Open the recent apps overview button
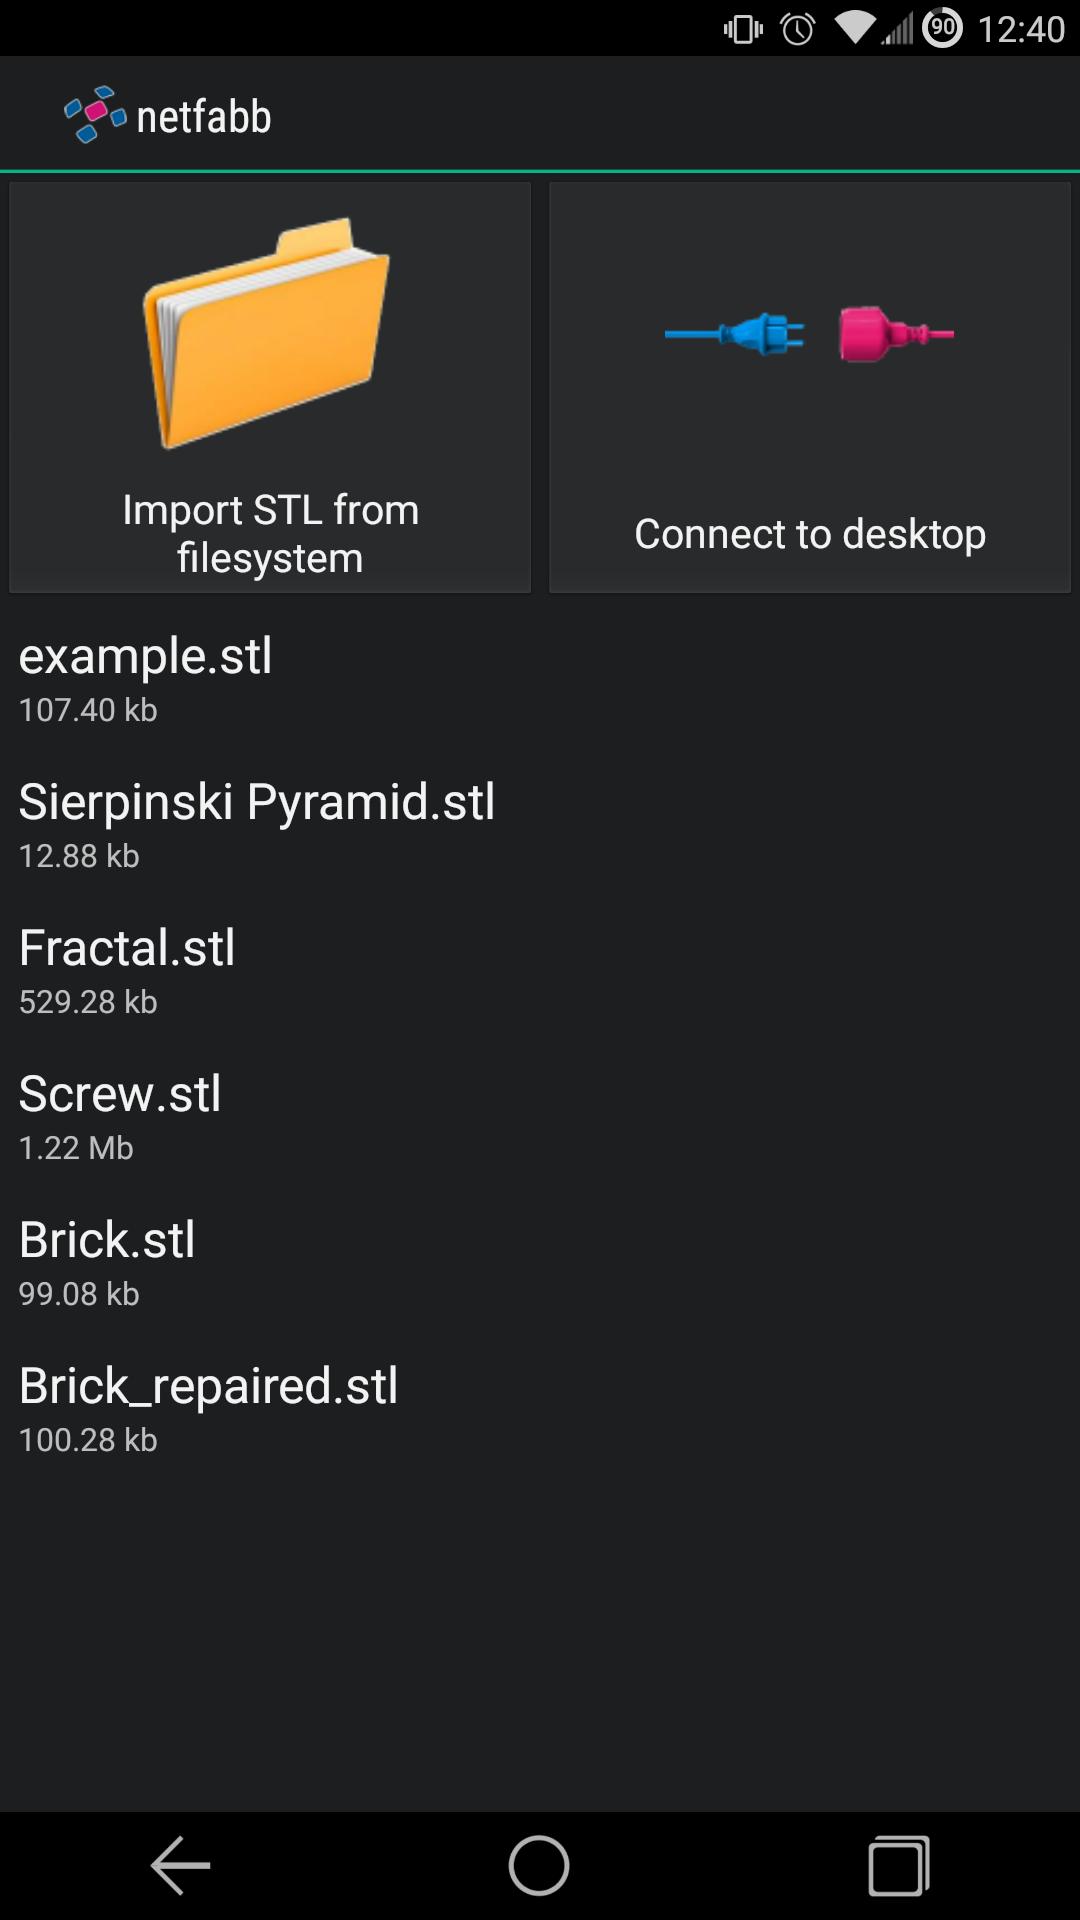The width and height of the screenshot is (1080, 1920). tap(898, 1865)
